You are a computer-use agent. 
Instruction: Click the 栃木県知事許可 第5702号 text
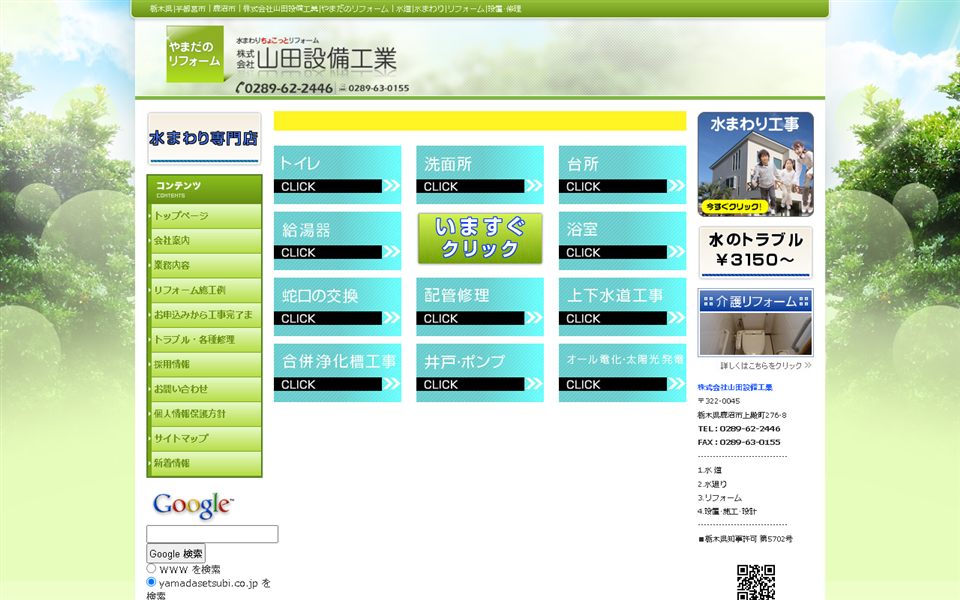click(746, 539)
